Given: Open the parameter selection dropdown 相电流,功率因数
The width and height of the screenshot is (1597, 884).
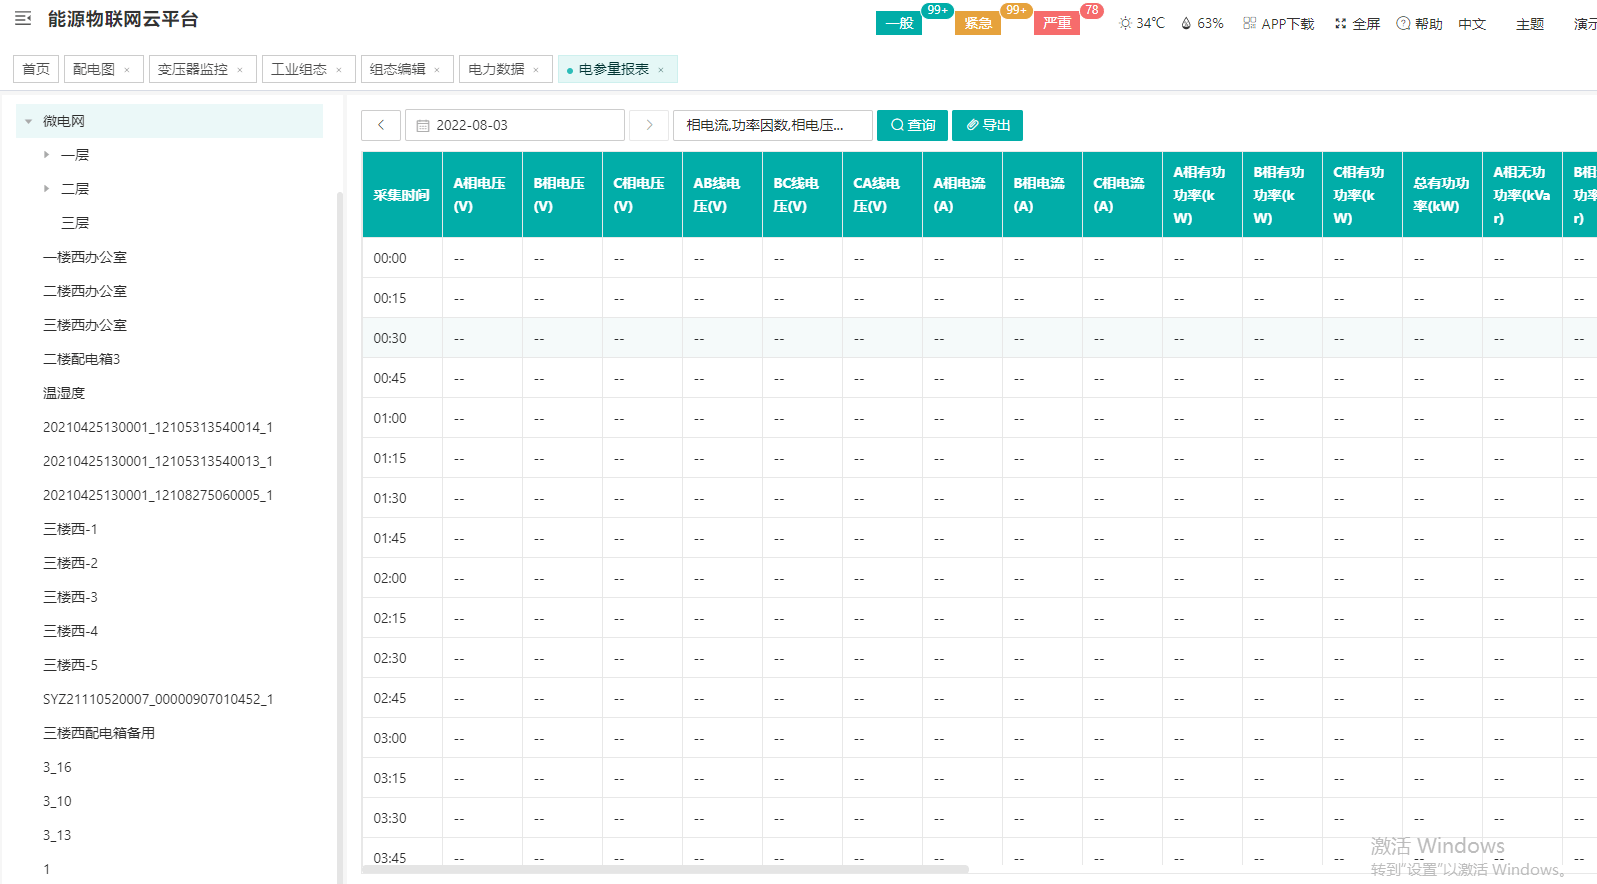Looking at the screenshot, I should 772,125.
